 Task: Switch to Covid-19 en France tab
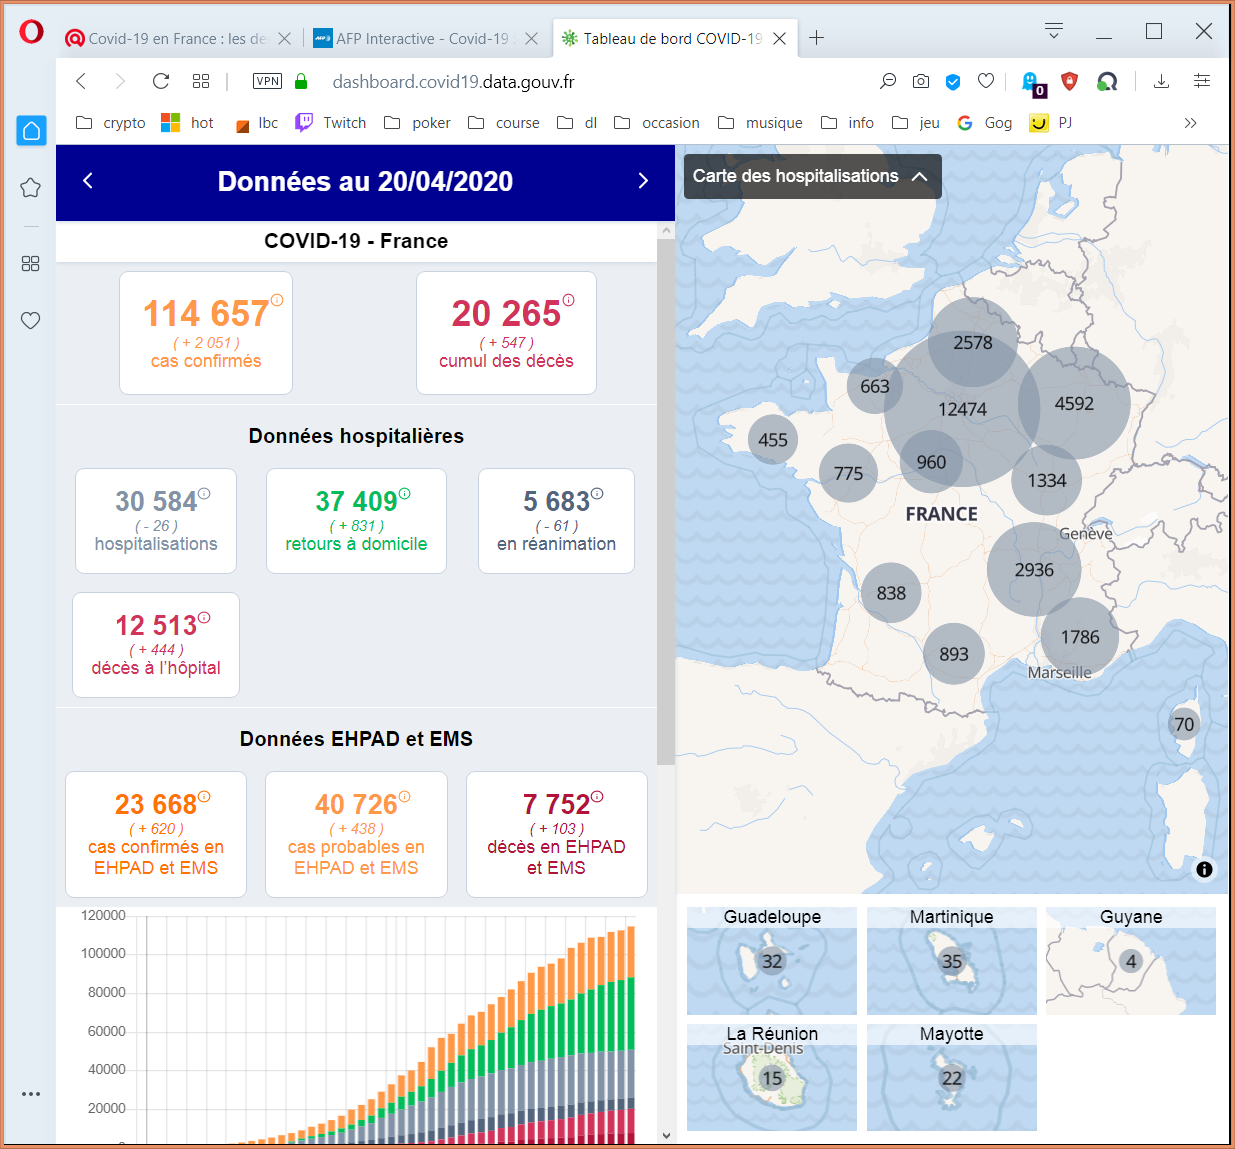176,38
